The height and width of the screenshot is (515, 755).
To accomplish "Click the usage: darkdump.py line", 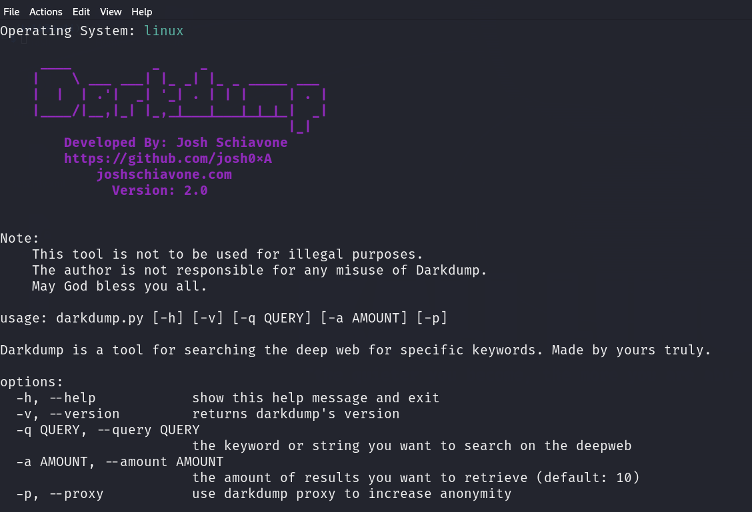I will (x=224, y=318).
